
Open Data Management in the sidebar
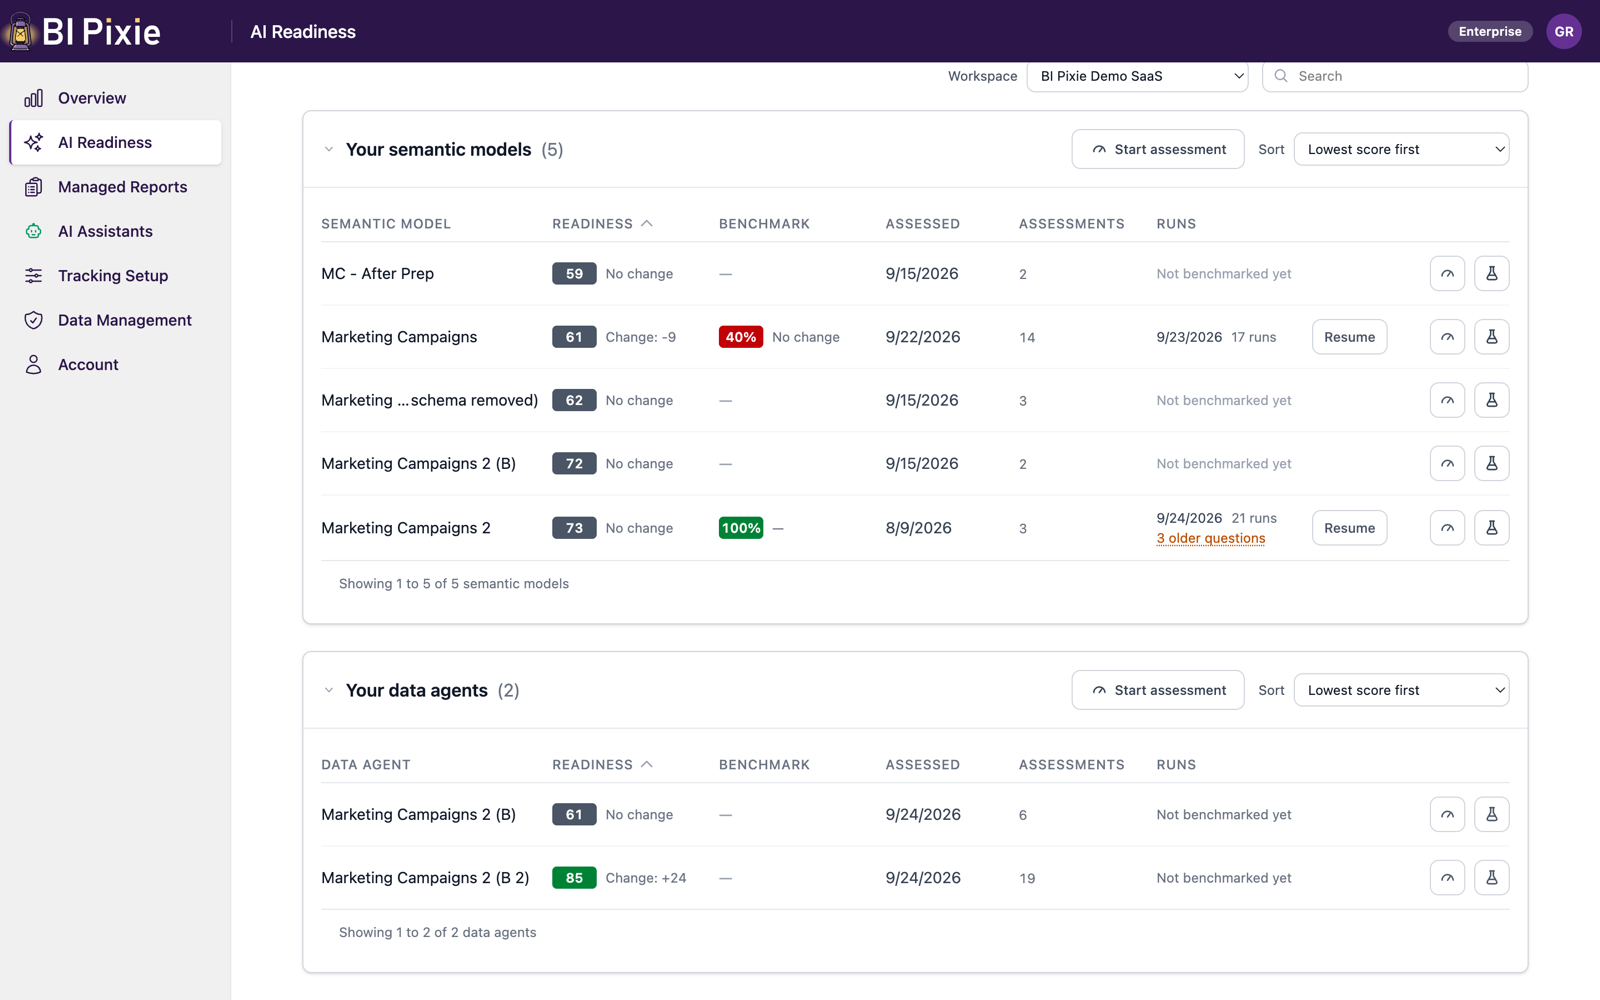point(116,320)
